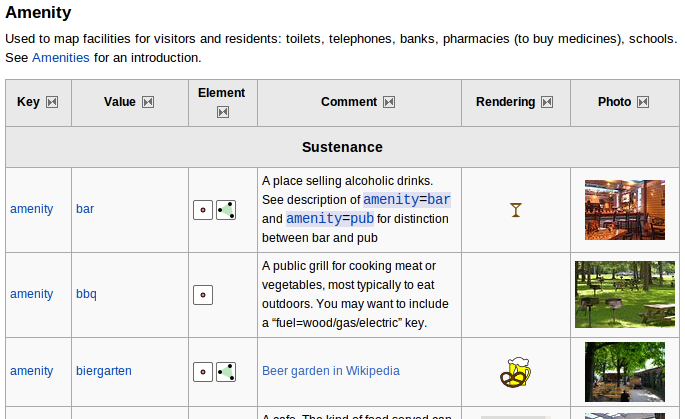Click the area icon in biergarten row
This screenshot has height=419, width=685.
226,371
